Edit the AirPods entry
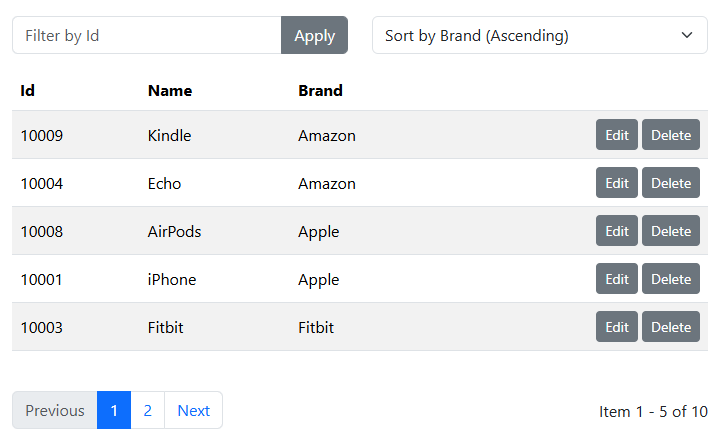This screenshot has width=723, height=440. pyautogui.click(x=617, y=231)
